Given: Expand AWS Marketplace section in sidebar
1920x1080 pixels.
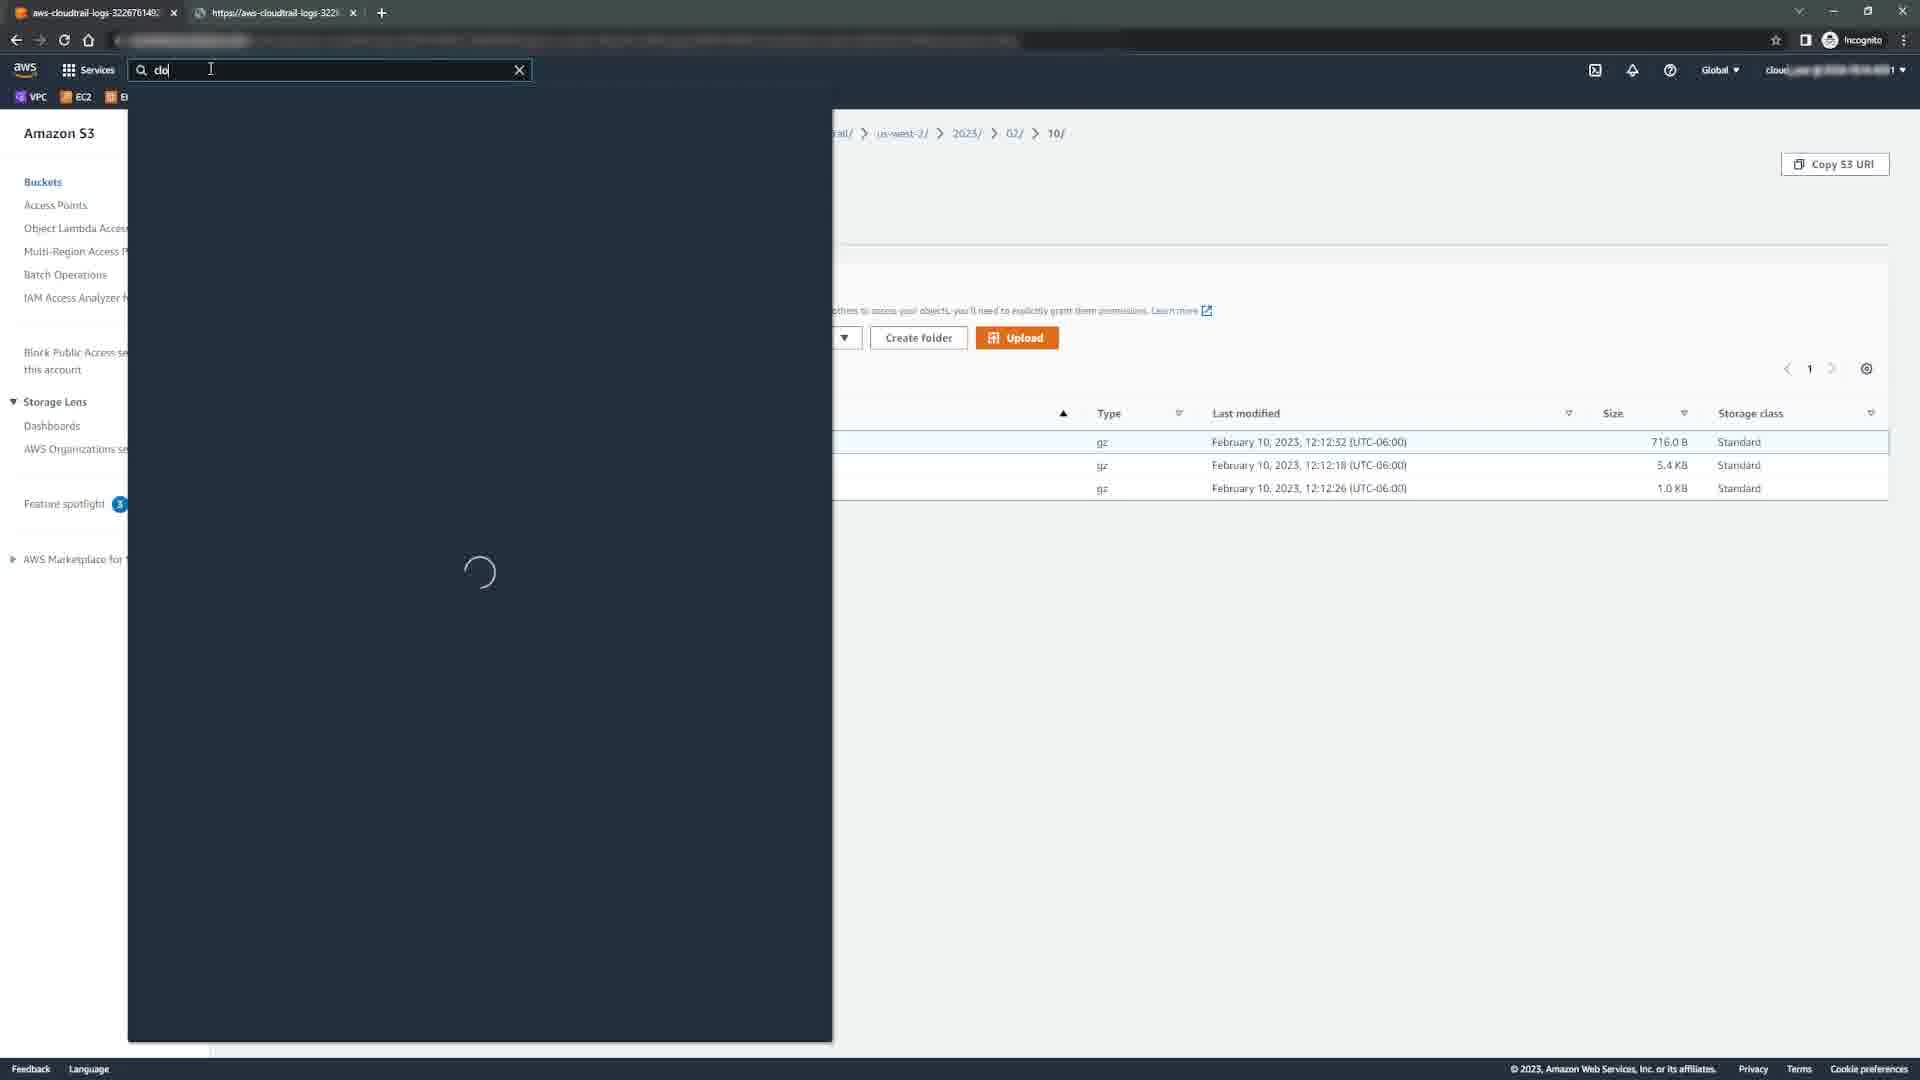Looking at the screenshot, I should coord(13,559).
